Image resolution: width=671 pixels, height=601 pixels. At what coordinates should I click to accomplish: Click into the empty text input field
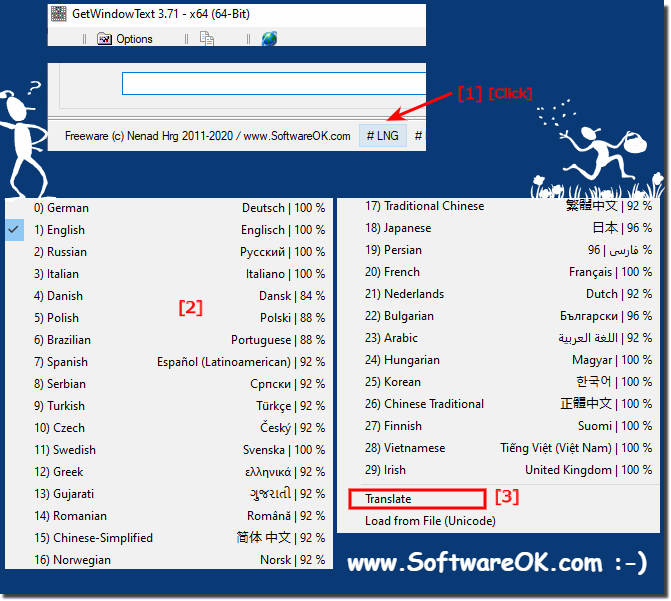[274, 83]
